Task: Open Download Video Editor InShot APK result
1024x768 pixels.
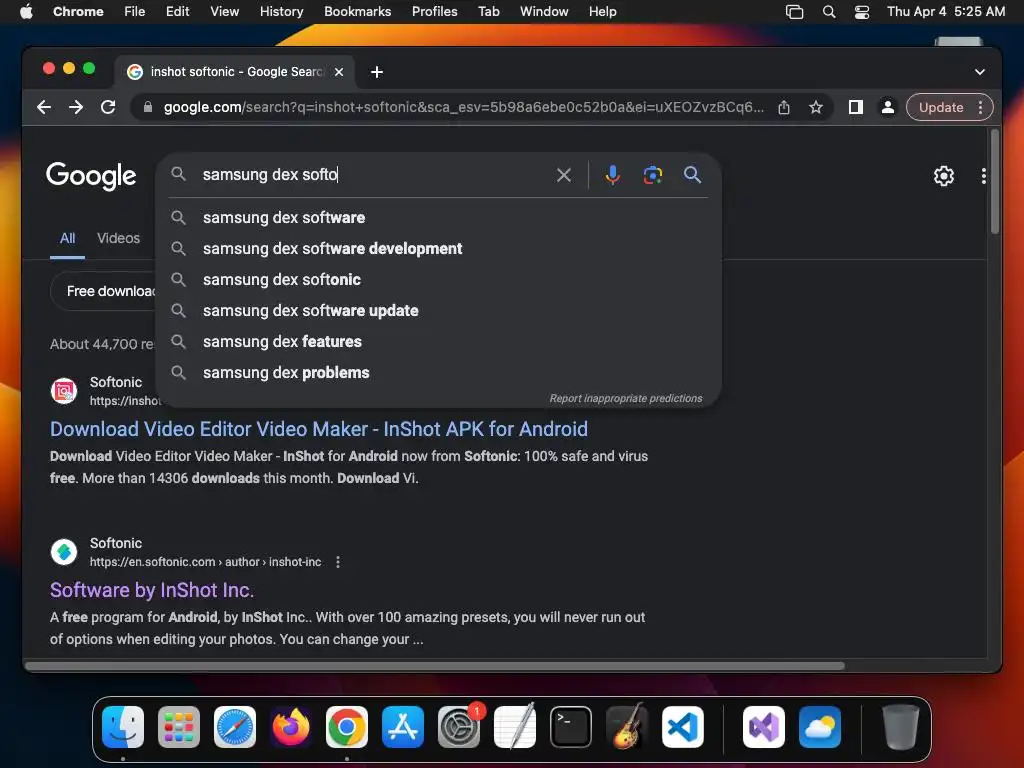Action: [x=319, y=429]
